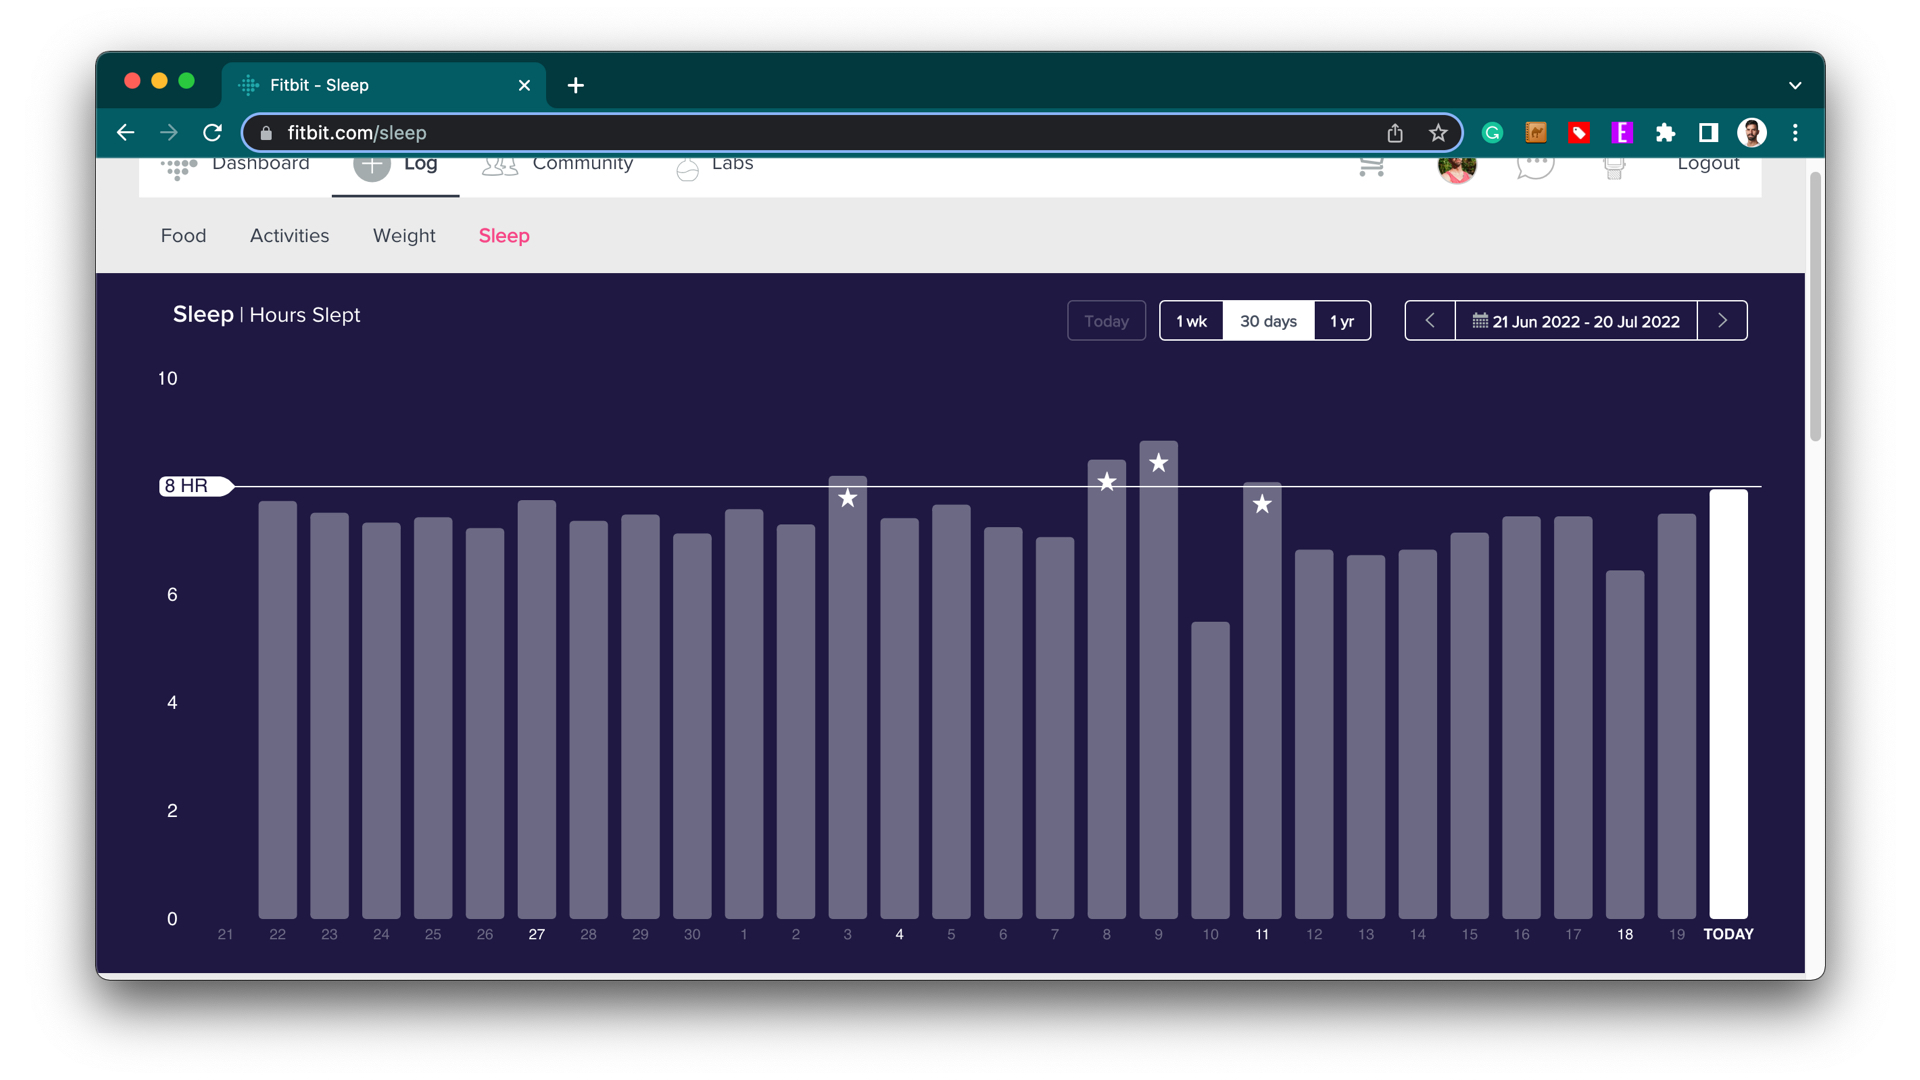1920x1080 pixels.
Task: Open the date range picker 21 Jun - 20 Jul
Action: click(1576, 320)
